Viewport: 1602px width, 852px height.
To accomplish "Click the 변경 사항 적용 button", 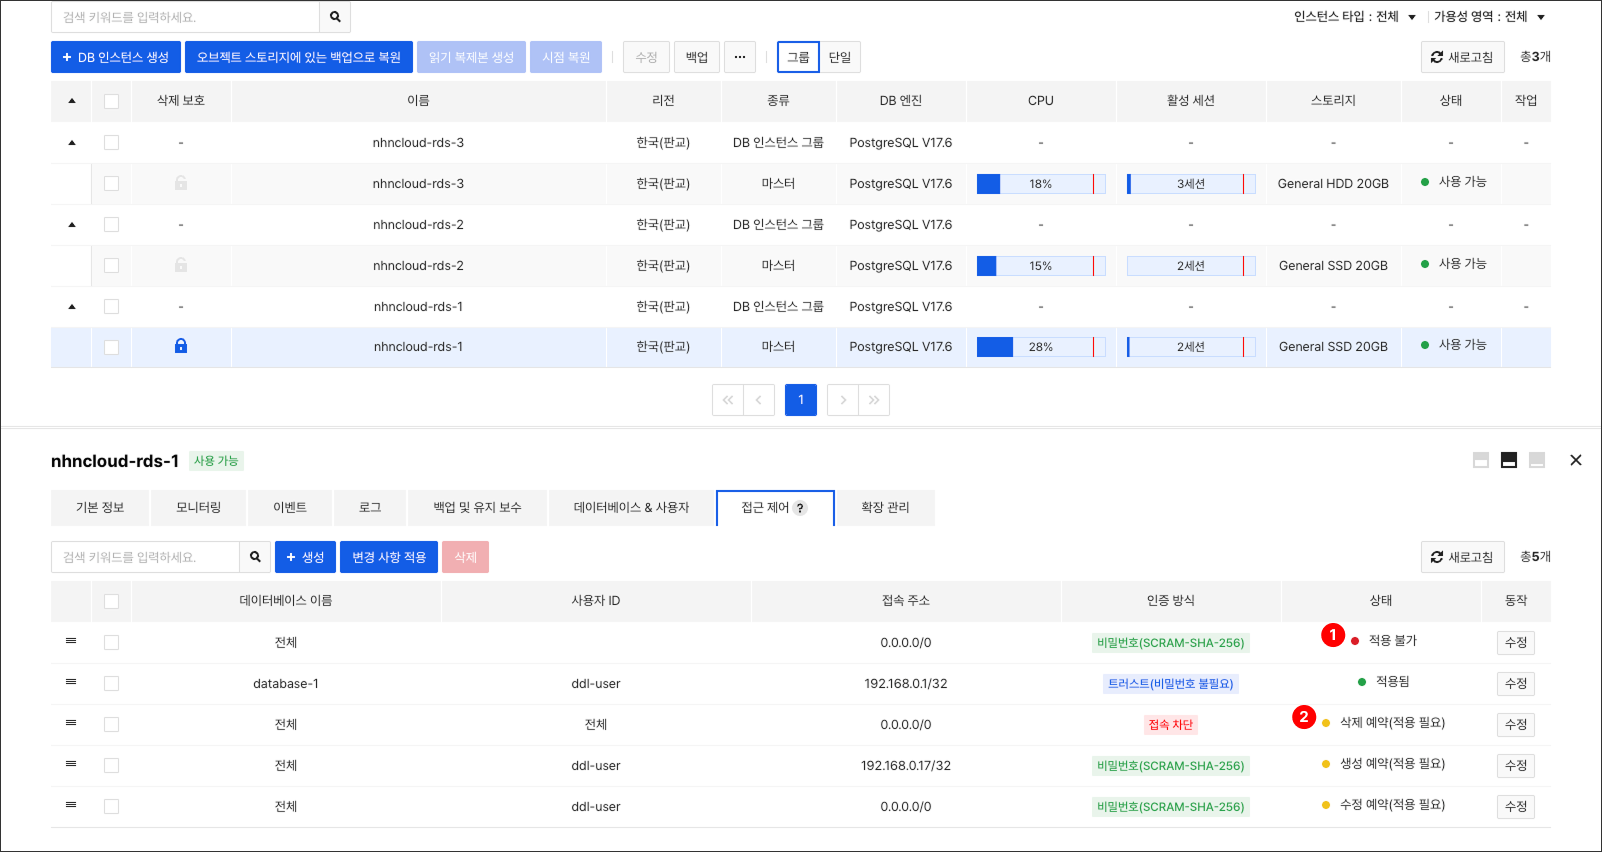I will tap(389, 557).
